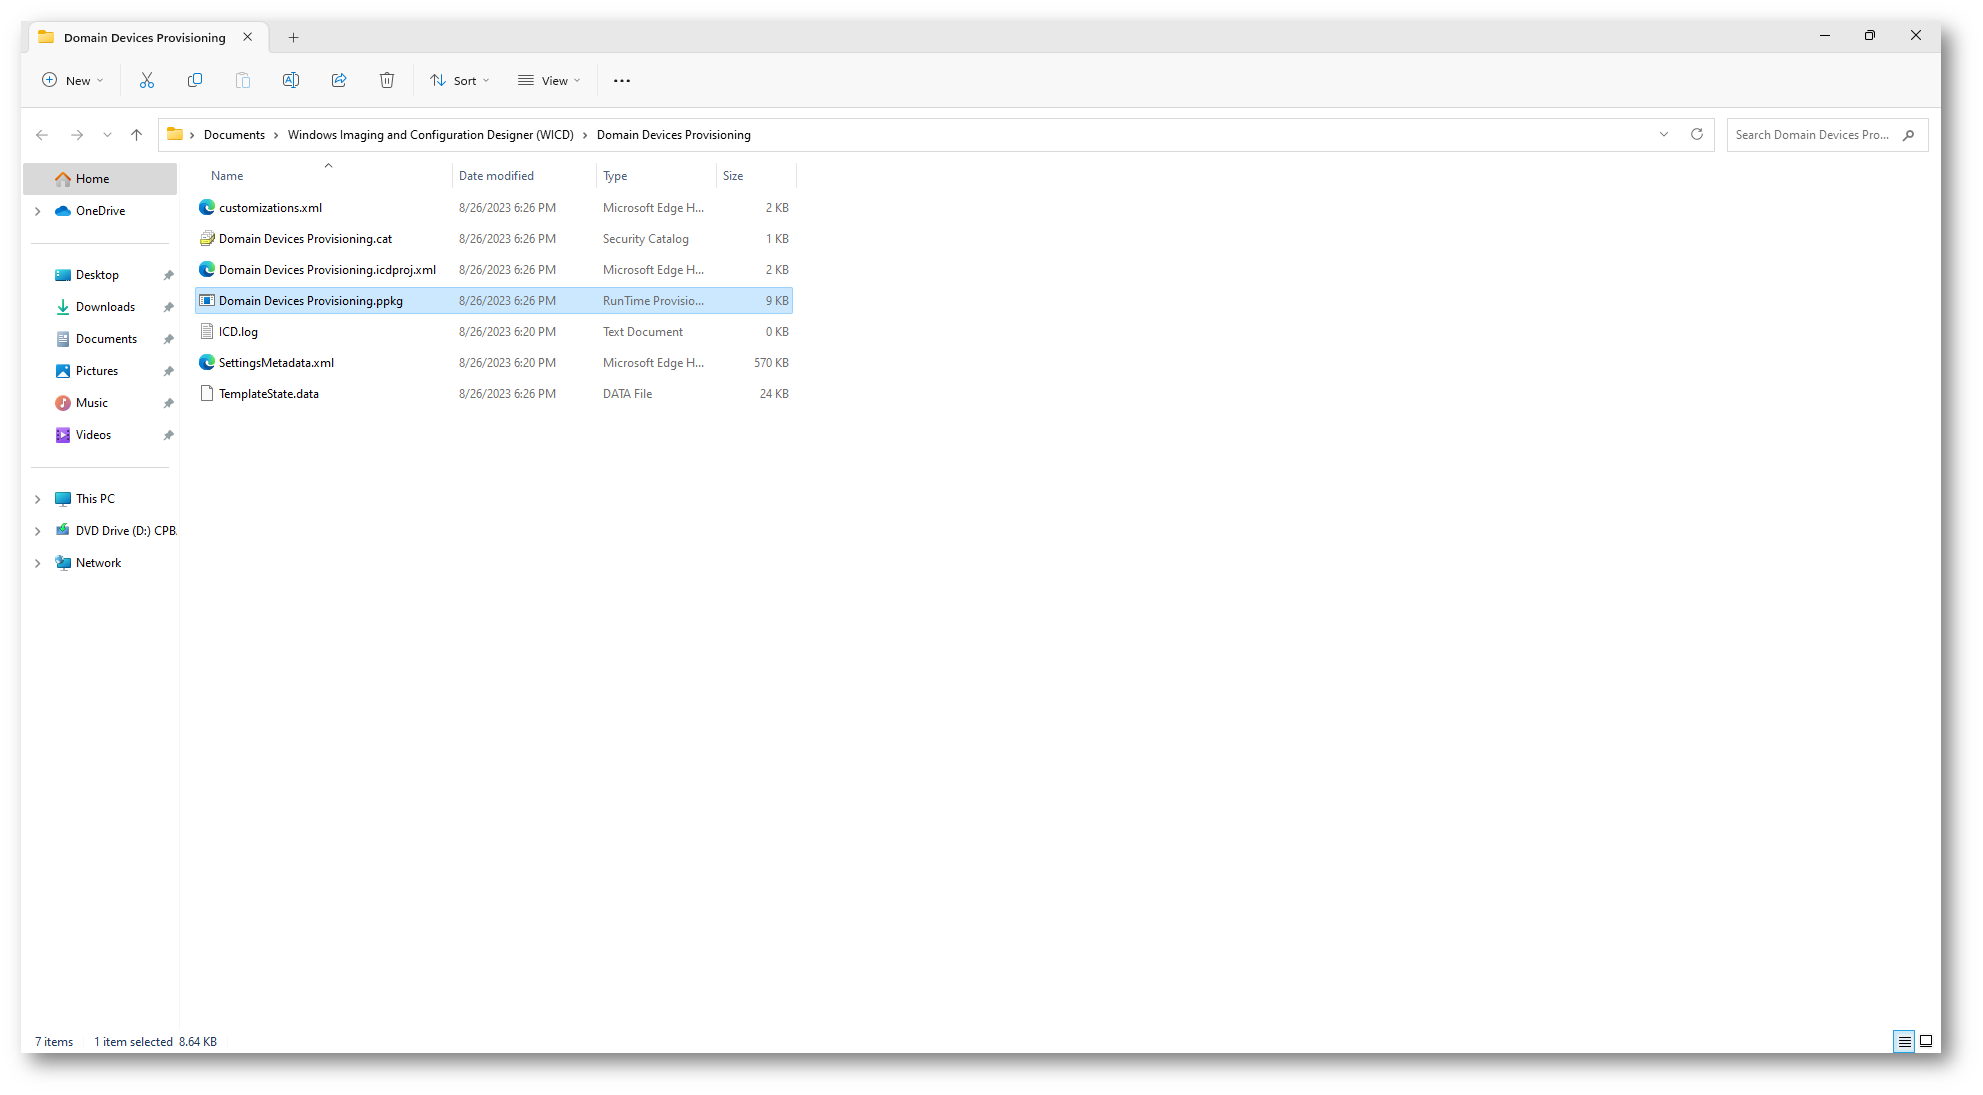Select the customizations.xml file name
Screen dimensions: 1983x1095
coord(270,208)
